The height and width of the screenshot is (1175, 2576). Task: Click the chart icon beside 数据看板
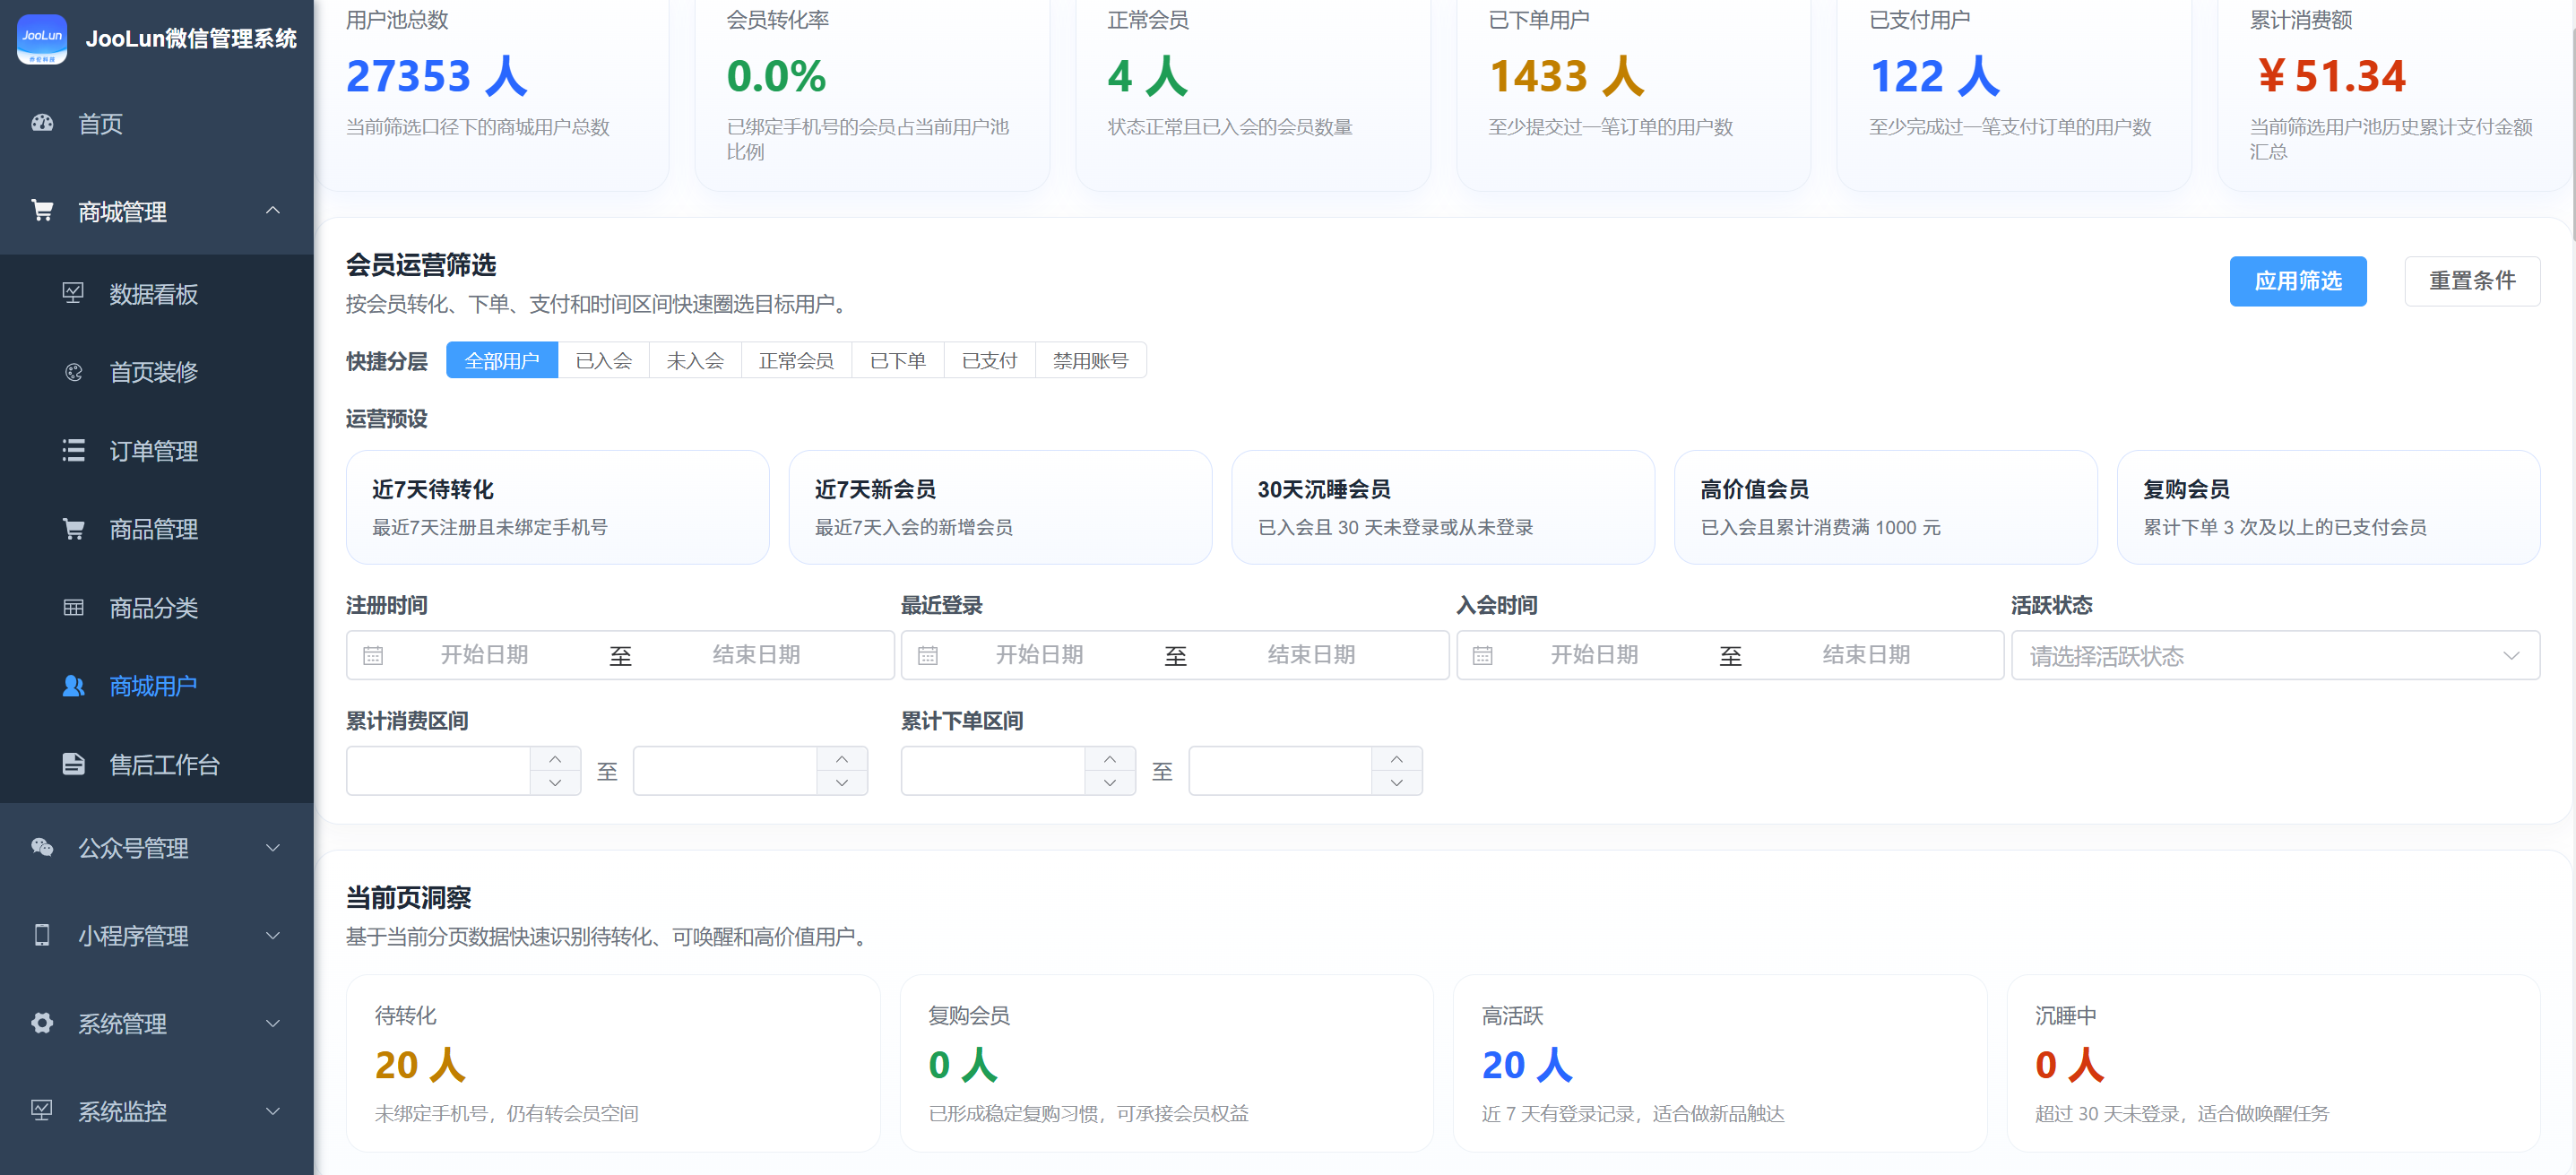[x=73, y=293]
